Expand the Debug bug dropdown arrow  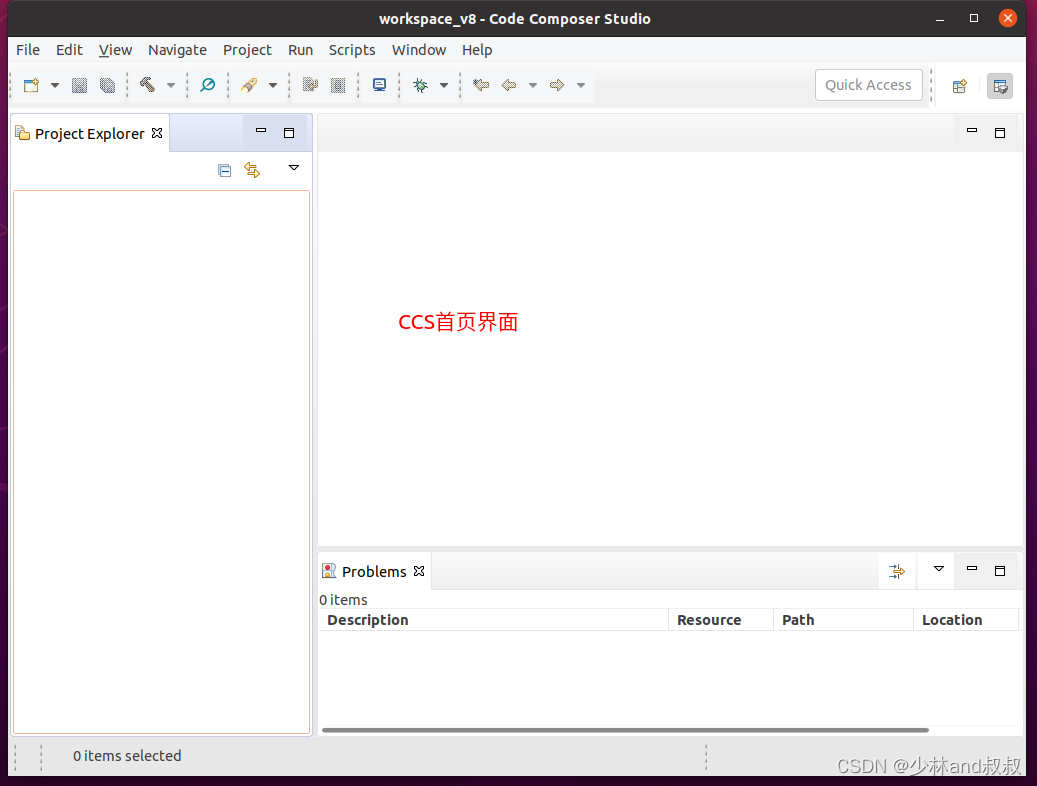click(444, 85)
